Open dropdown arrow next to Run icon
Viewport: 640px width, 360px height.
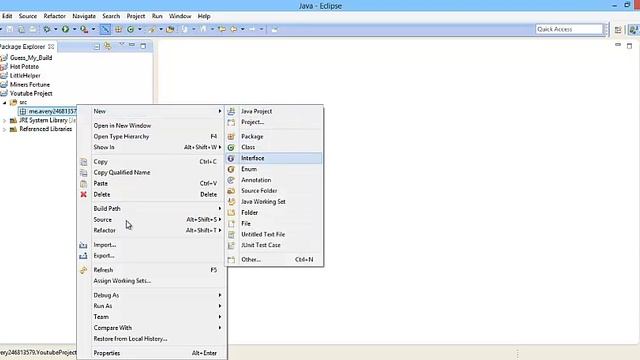[74, 29]
